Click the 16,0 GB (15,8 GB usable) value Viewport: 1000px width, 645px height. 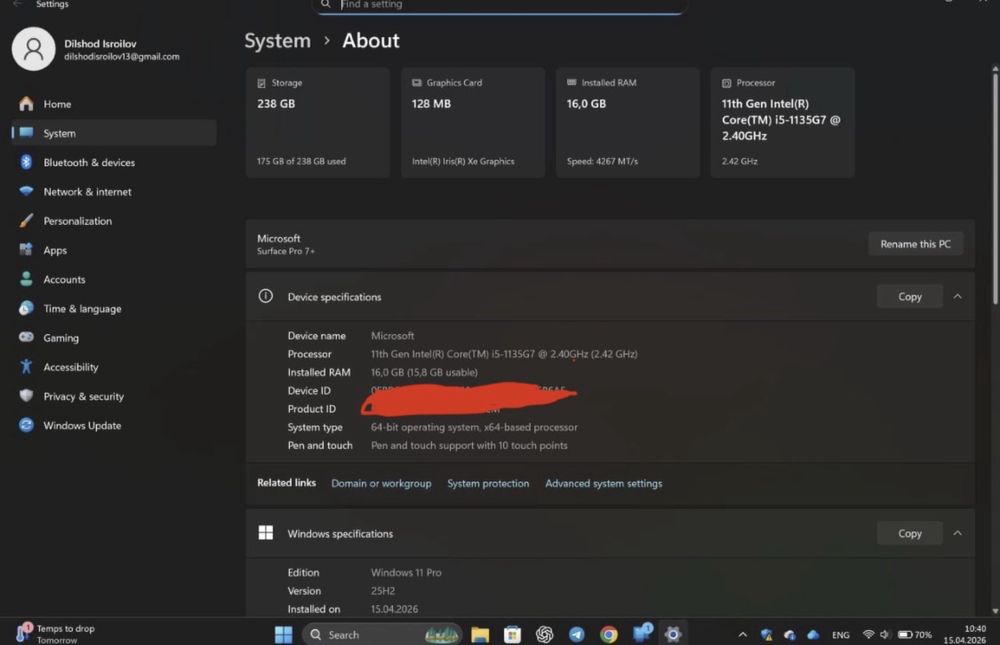pos(424,373)
